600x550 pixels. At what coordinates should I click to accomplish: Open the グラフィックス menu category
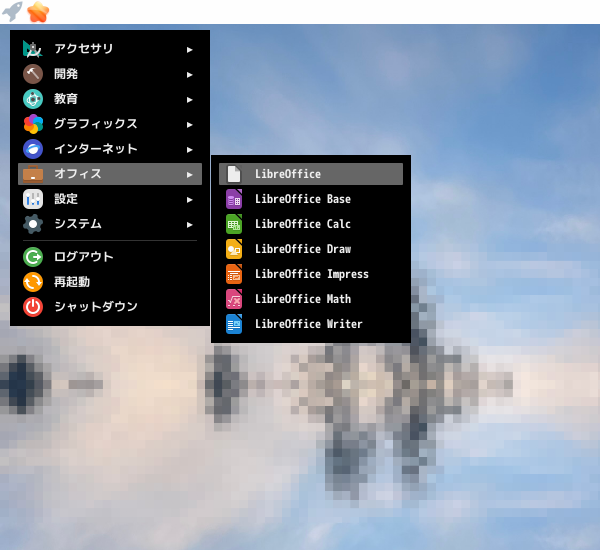(x=110, y=124)
